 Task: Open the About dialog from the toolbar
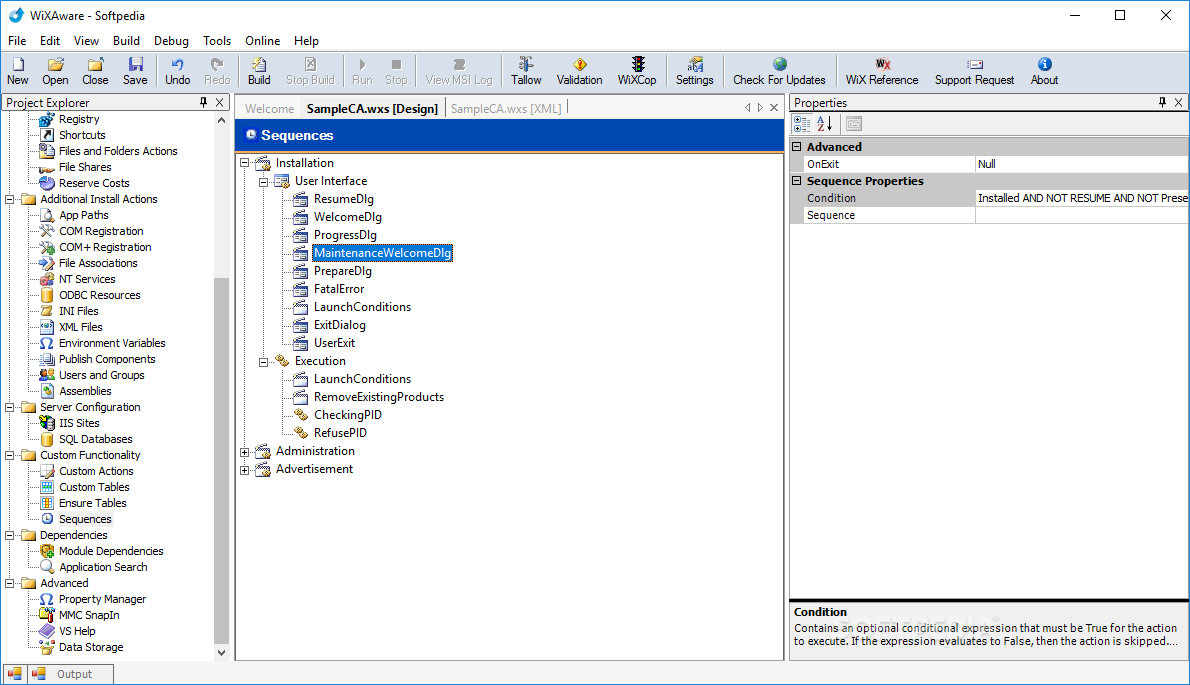1044,71
